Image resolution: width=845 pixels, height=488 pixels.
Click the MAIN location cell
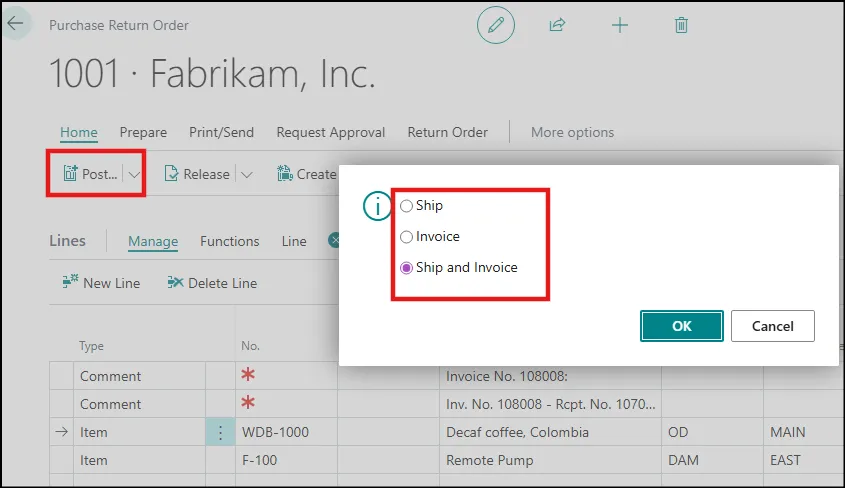pos(803,432)
